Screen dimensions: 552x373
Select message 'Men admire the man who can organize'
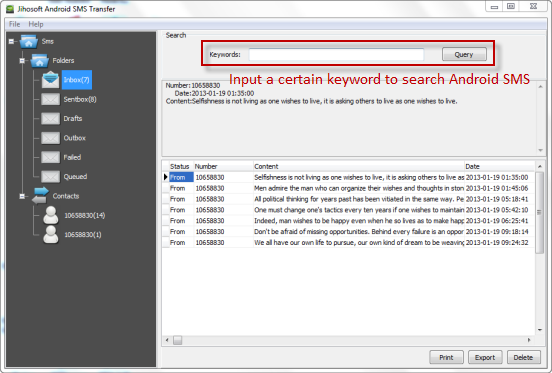tap(349, 188)
